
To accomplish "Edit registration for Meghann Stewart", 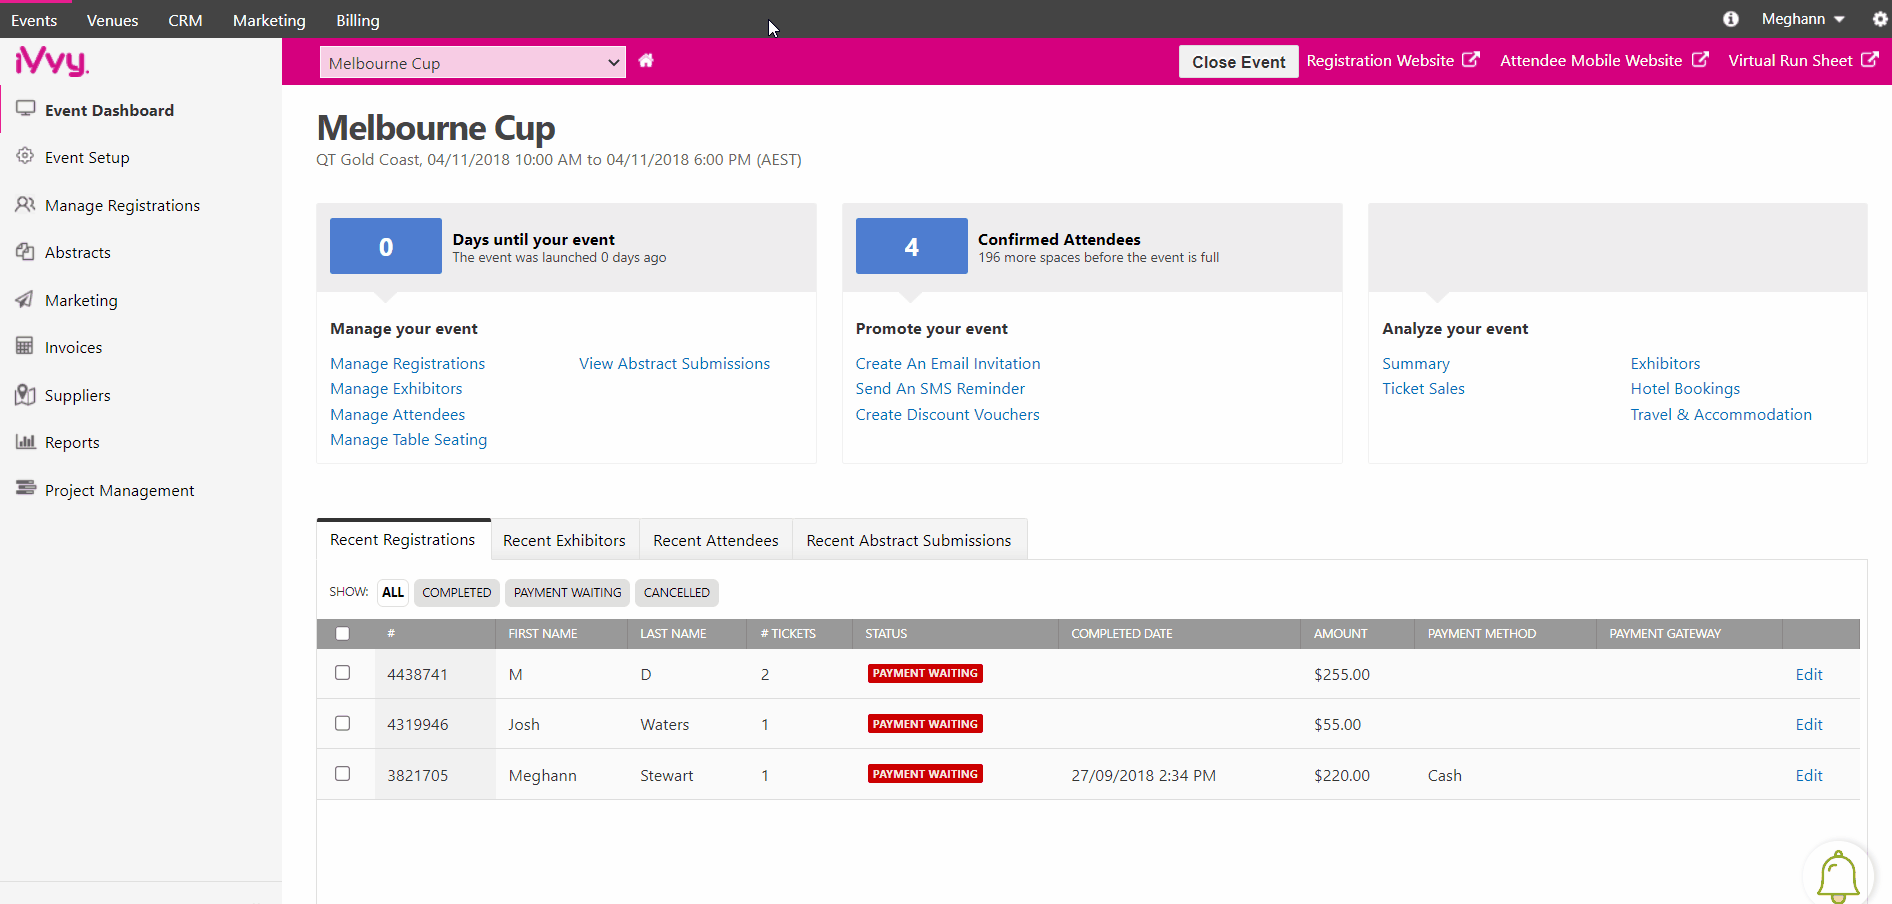I will (1809, 775).
